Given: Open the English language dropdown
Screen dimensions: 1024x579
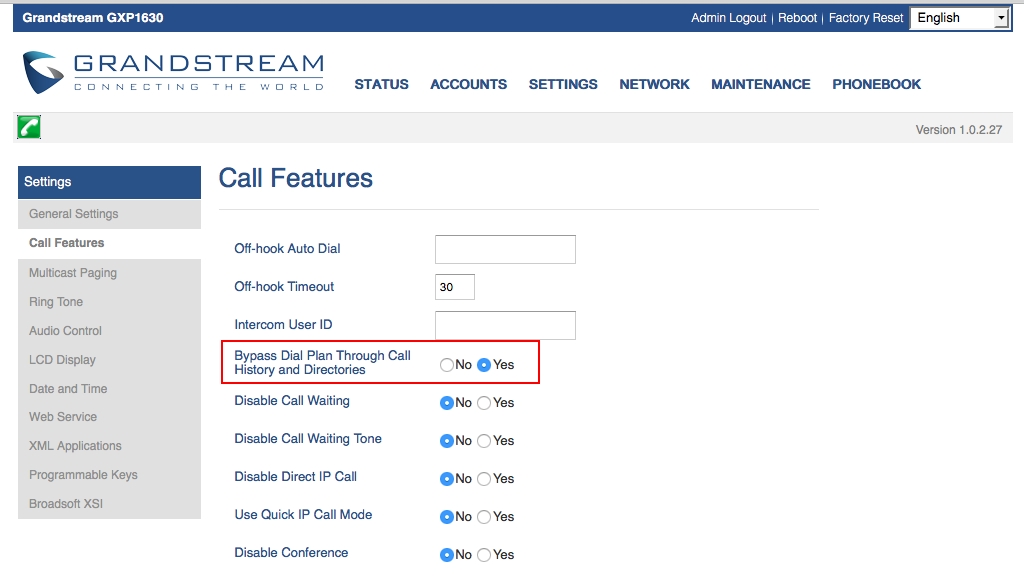Looking at the screenshot, I should [x=959, y=18].
